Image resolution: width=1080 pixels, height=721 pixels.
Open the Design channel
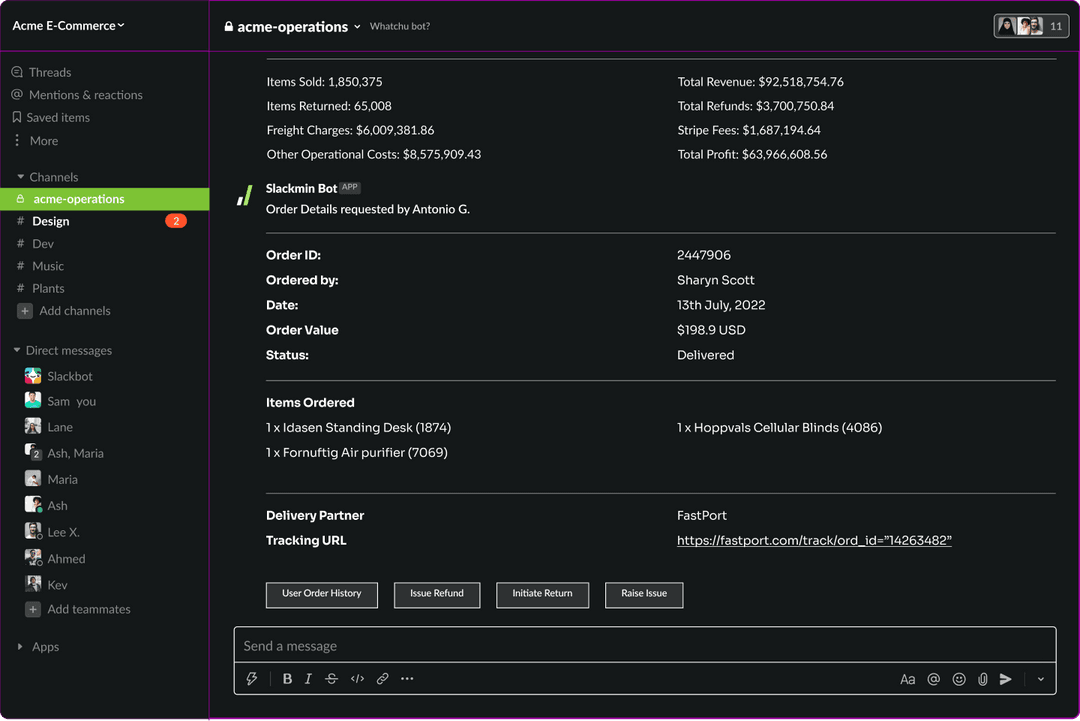(51, 221)
